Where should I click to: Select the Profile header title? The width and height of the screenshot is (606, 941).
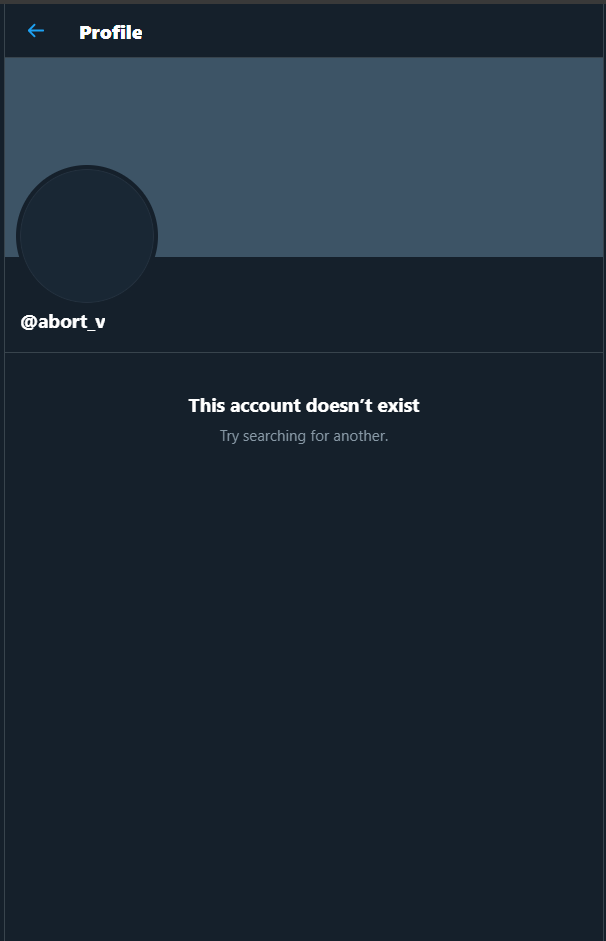coord(111,32)
